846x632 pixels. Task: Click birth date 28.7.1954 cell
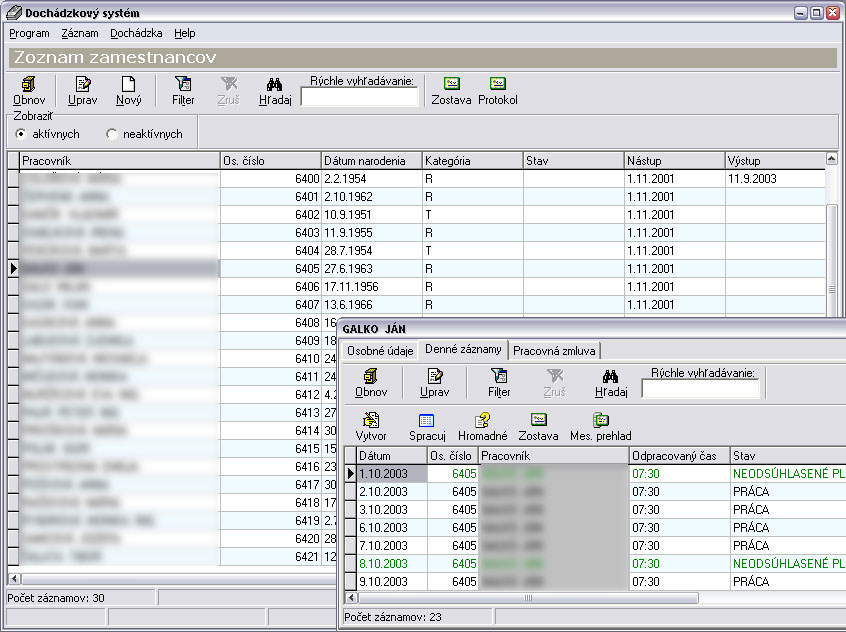(x=371, y=251)
